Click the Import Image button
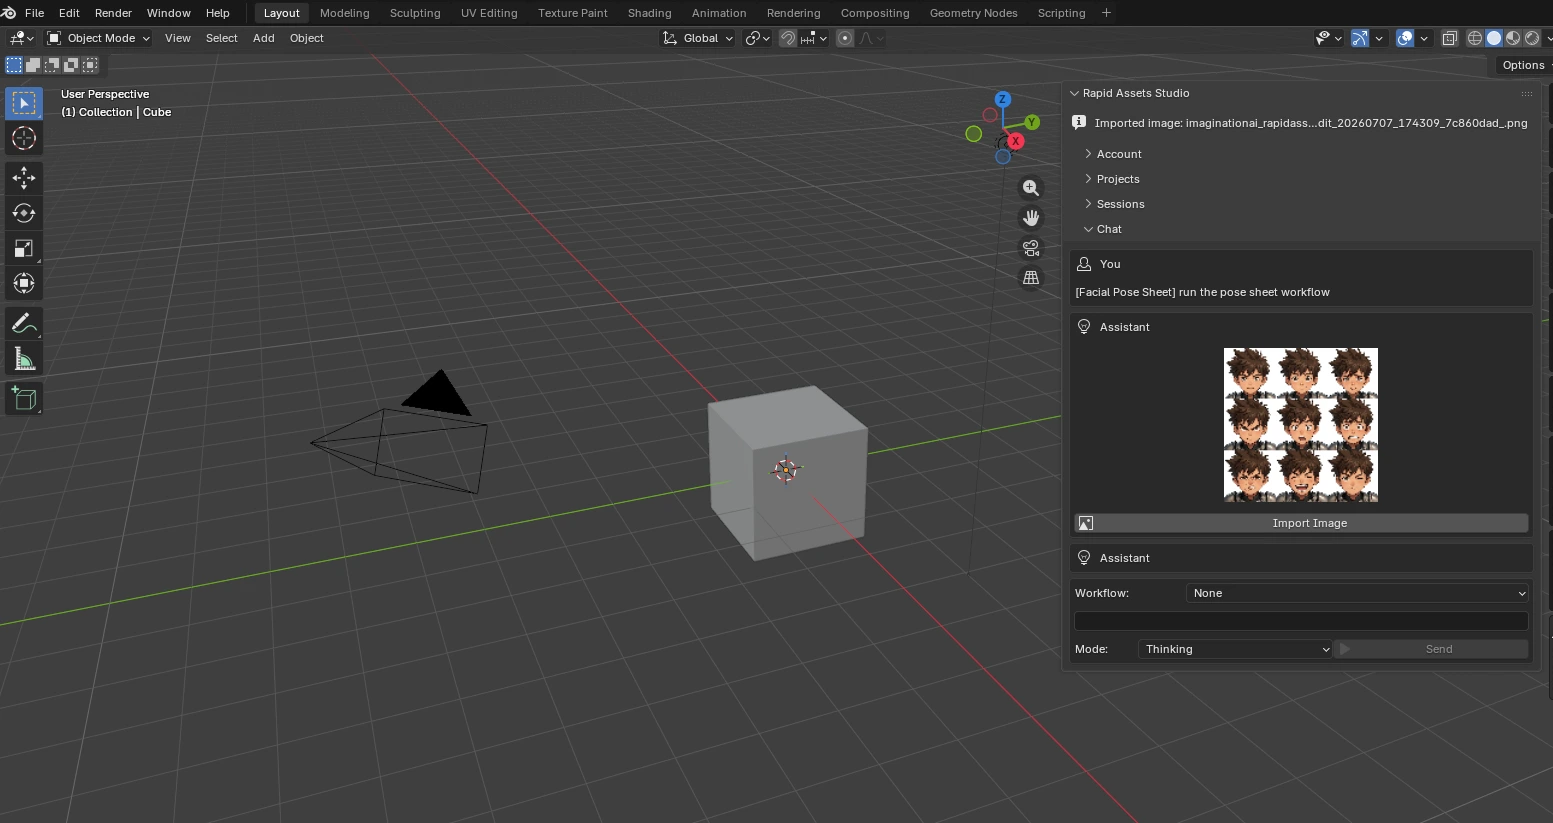 (x=1301, y=523)
